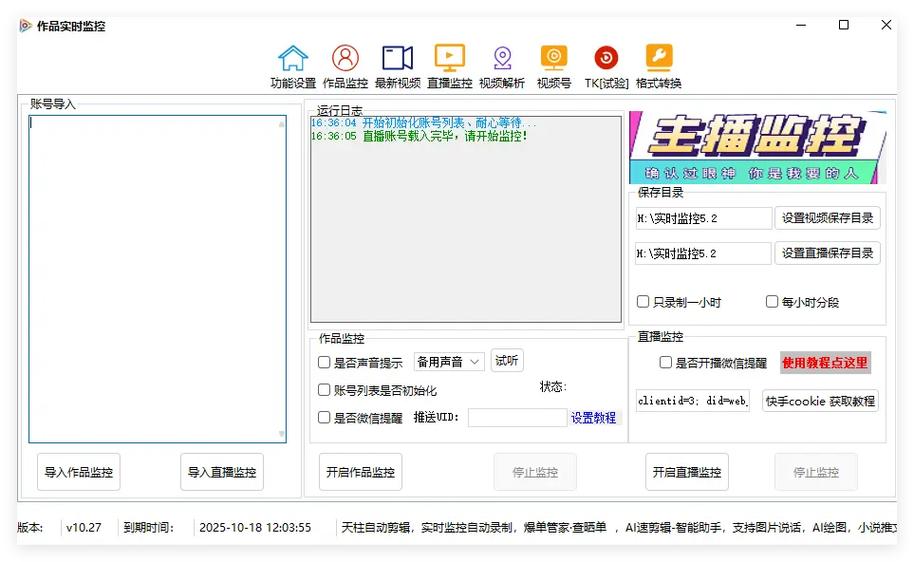Click the 试听 button

(507, 361)
